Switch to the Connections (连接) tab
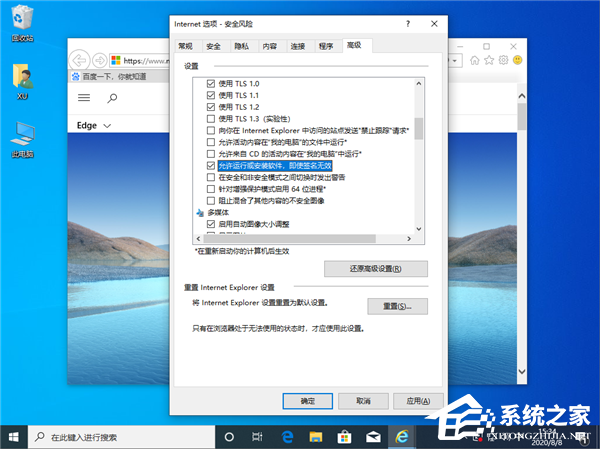Viewport: 600px width, 449px height. click(x=298, y=46)
